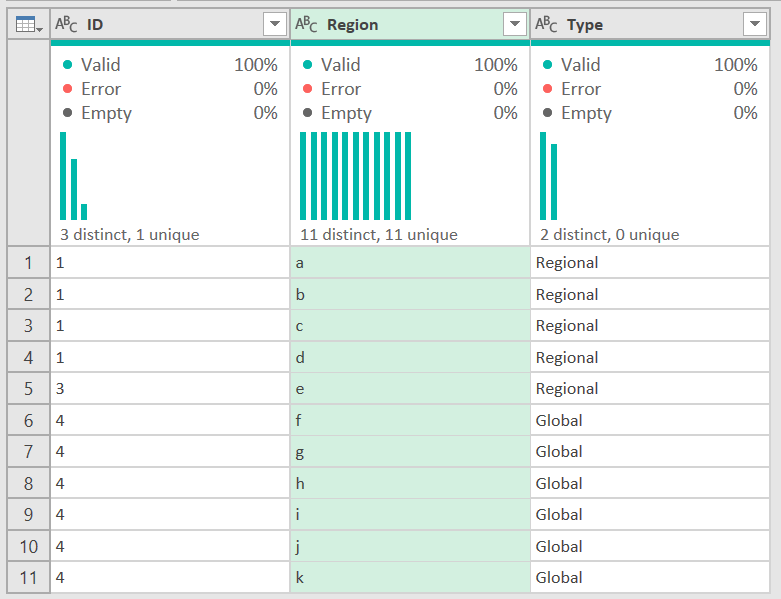The image size is (781, 599).
Task: Click ID cell in row 6
Action: (x=170, y=420)
